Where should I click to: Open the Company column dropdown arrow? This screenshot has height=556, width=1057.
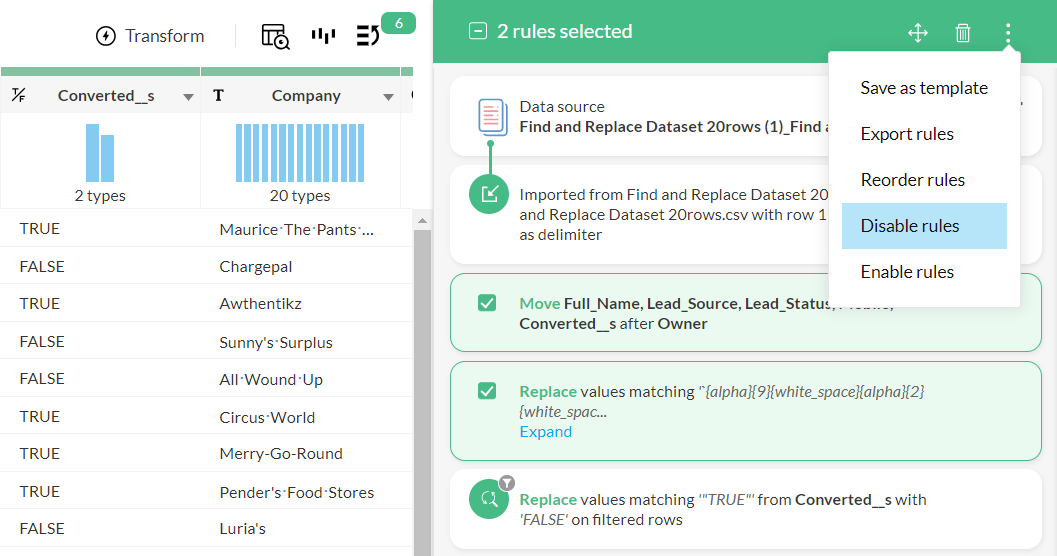point(388,97)
